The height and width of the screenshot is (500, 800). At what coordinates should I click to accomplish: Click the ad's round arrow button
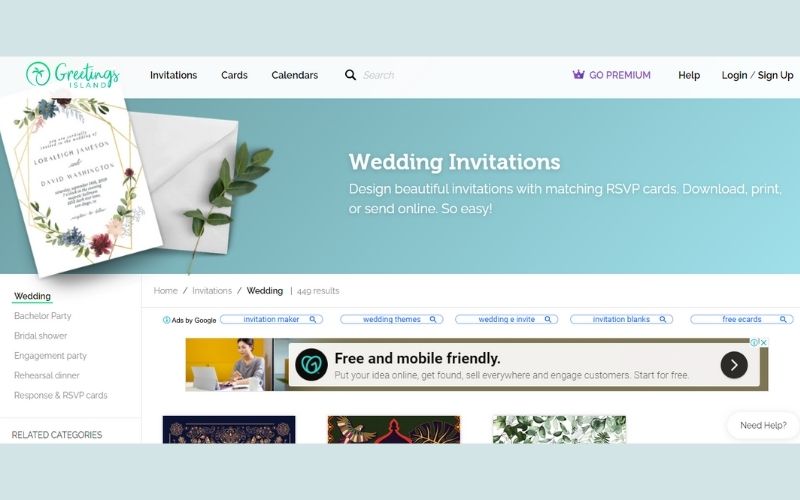734,364
